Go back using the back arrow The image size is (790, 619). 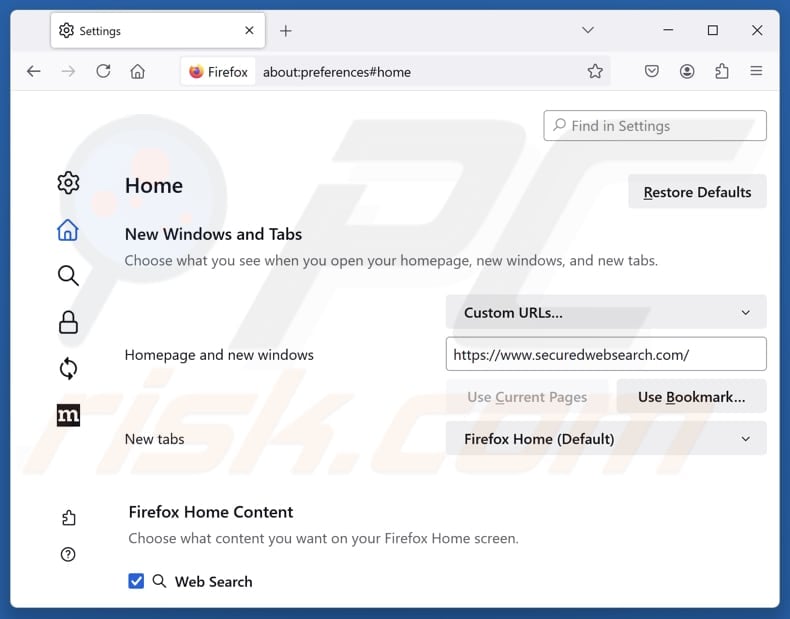[34, 72]
